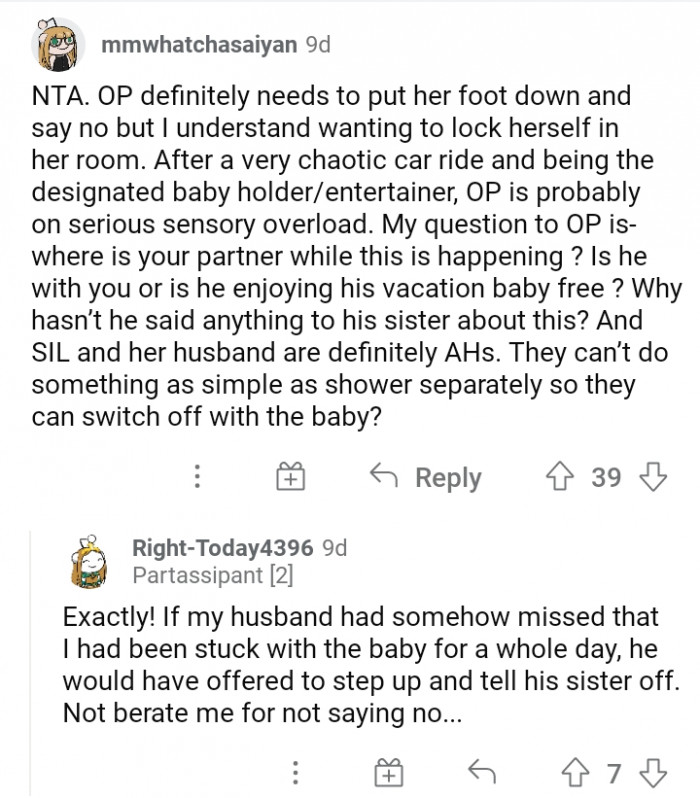Open more options on mmwhatchasaiyan's comment
The height and width of the screenshot is (798, 700).
click(x=199, y=477)
